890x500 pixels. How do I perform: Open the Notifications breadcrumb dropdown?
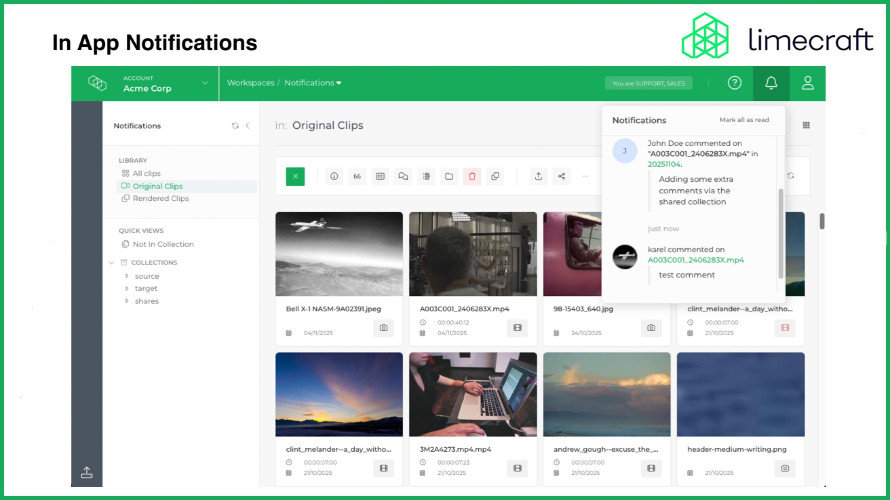[x=313, y=83]
